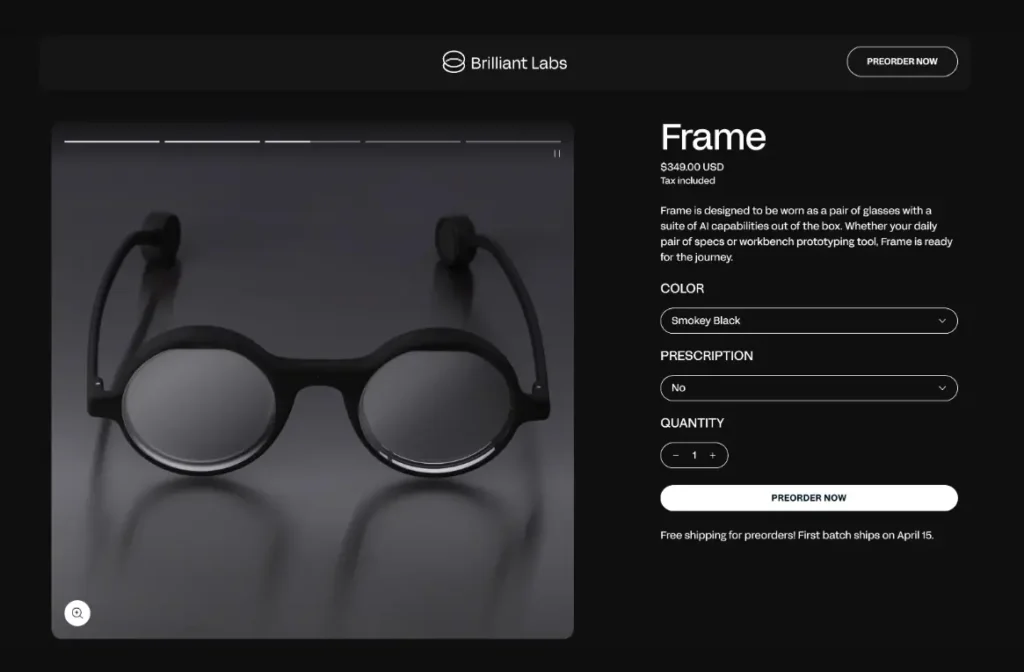Viewport: 1024px width, 672px height.
Task: Open the Brilliant Labs logo homepage link
Action: click(505, 63)
